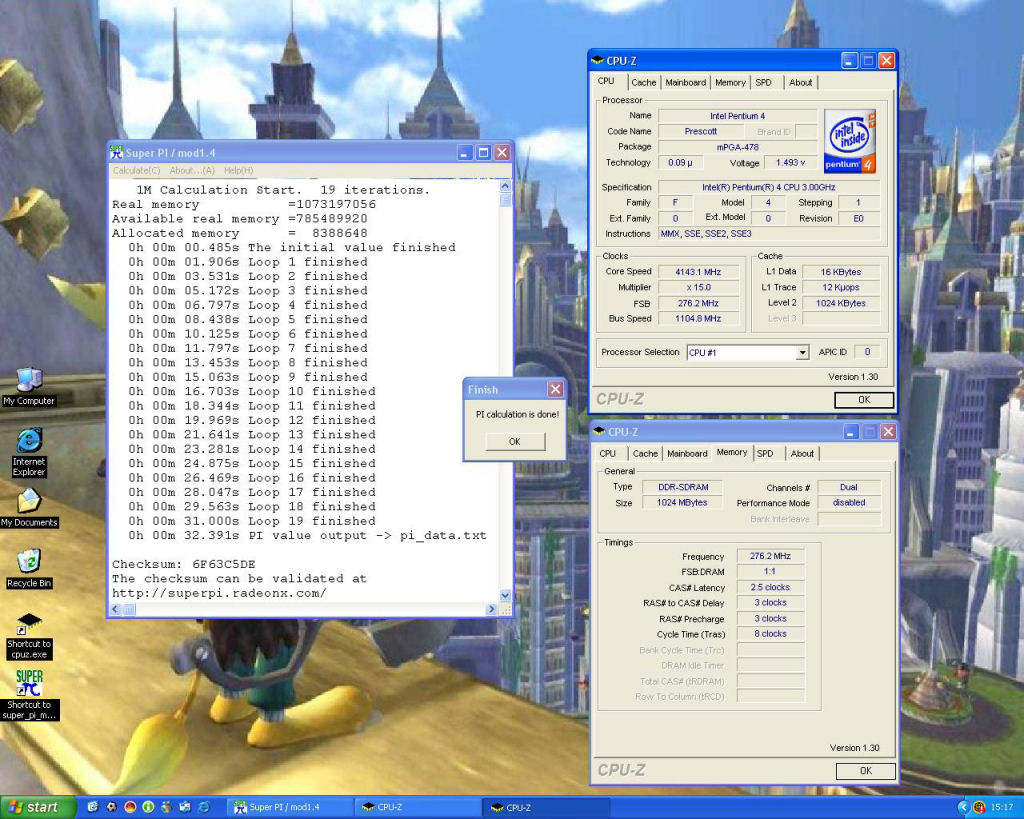1024x819 pixels.
Task: Click the system tray clock showing 15:17
Action: tap(1002, 807)
